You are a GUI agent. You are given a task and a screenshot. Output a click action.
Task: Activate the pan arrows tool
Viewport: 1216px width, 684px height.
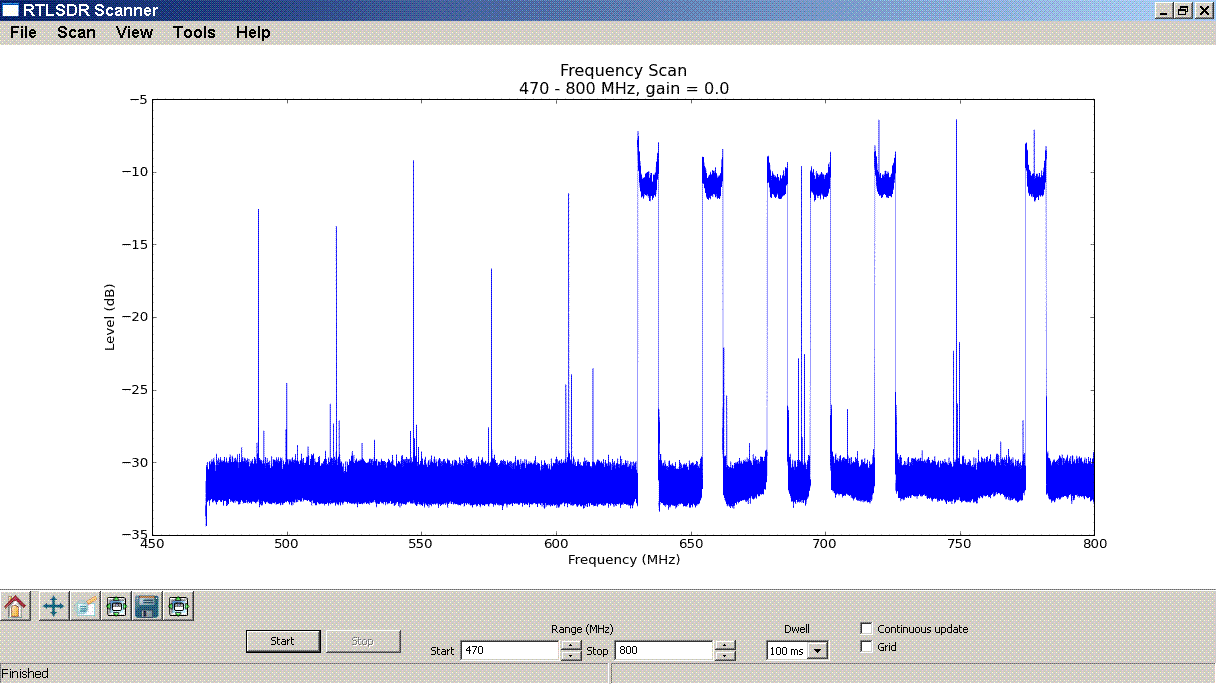(x=54, y=606)
